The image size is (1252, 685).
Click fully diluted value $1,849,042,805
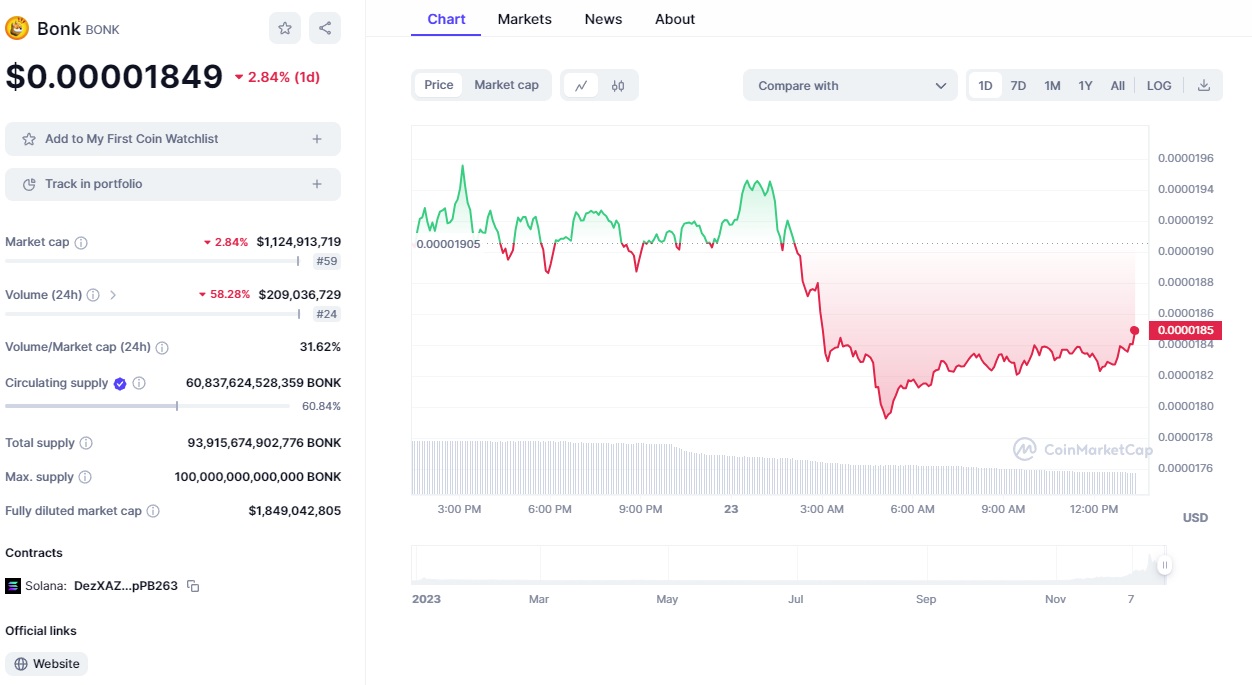295,511
